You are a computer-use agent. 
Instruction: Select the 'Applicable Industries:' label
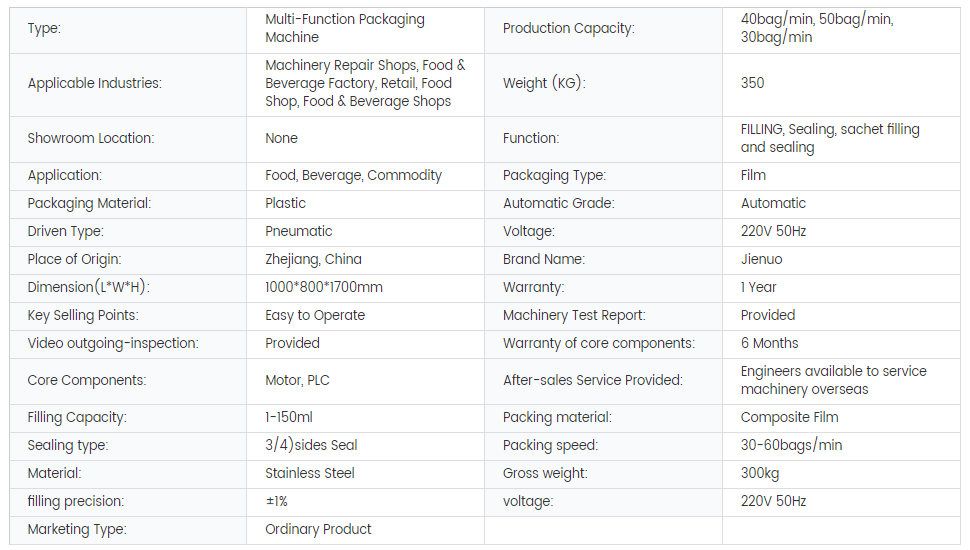click(94, 83)
